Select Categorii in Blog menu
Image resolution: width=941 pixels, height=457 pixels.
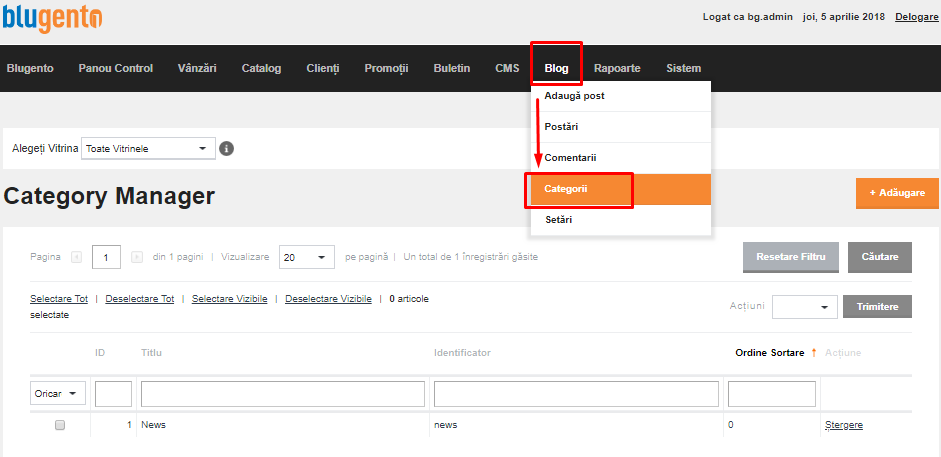(621, 190)
